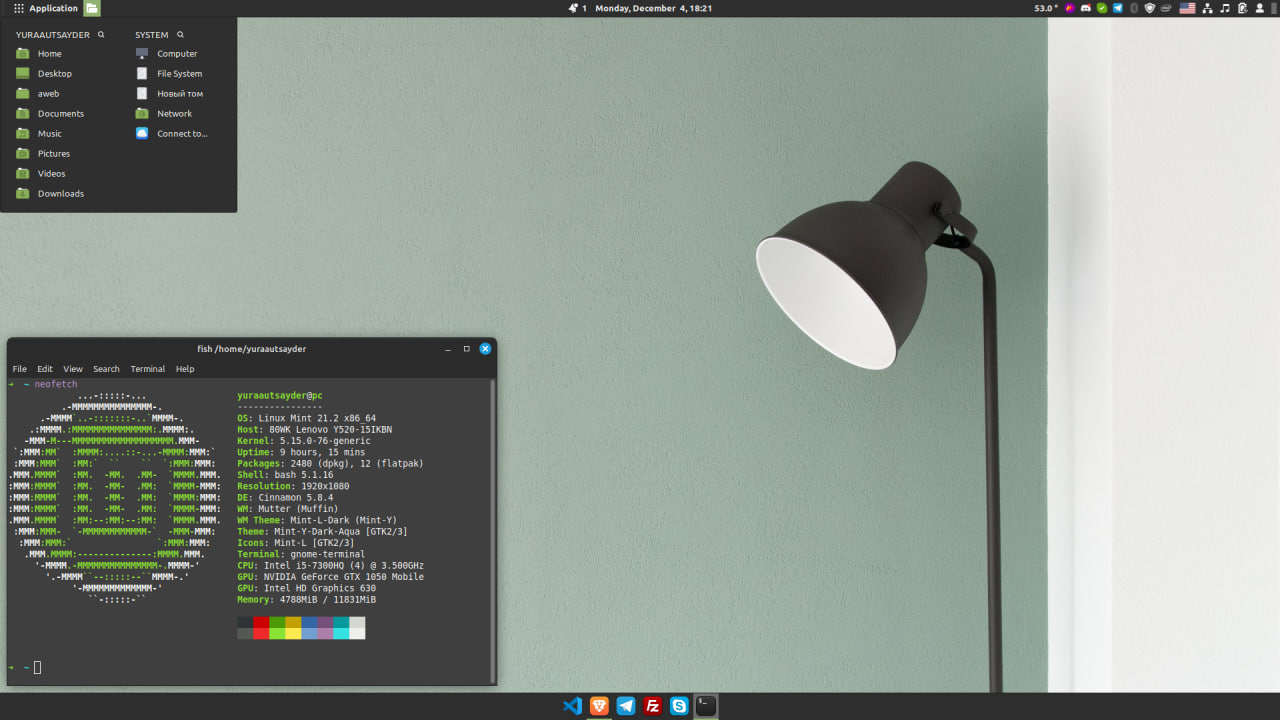Open the network connections tray icon
1280x720 pixels.
tap(1208, 8)
